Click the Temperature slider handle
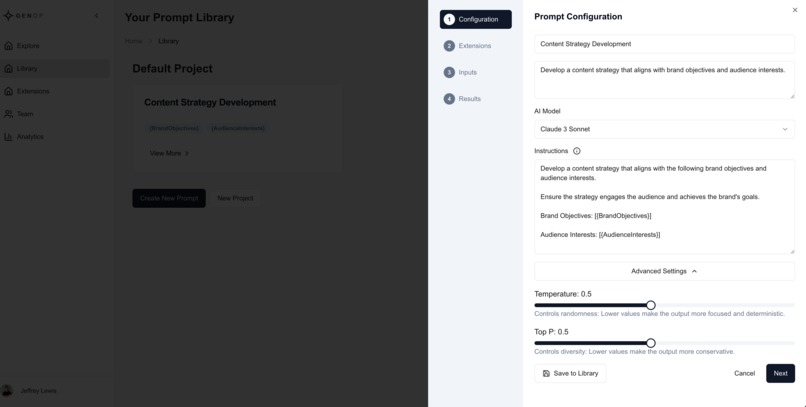Image resolution: width=806 pixels, height=407 pixels. click(651, 305)
